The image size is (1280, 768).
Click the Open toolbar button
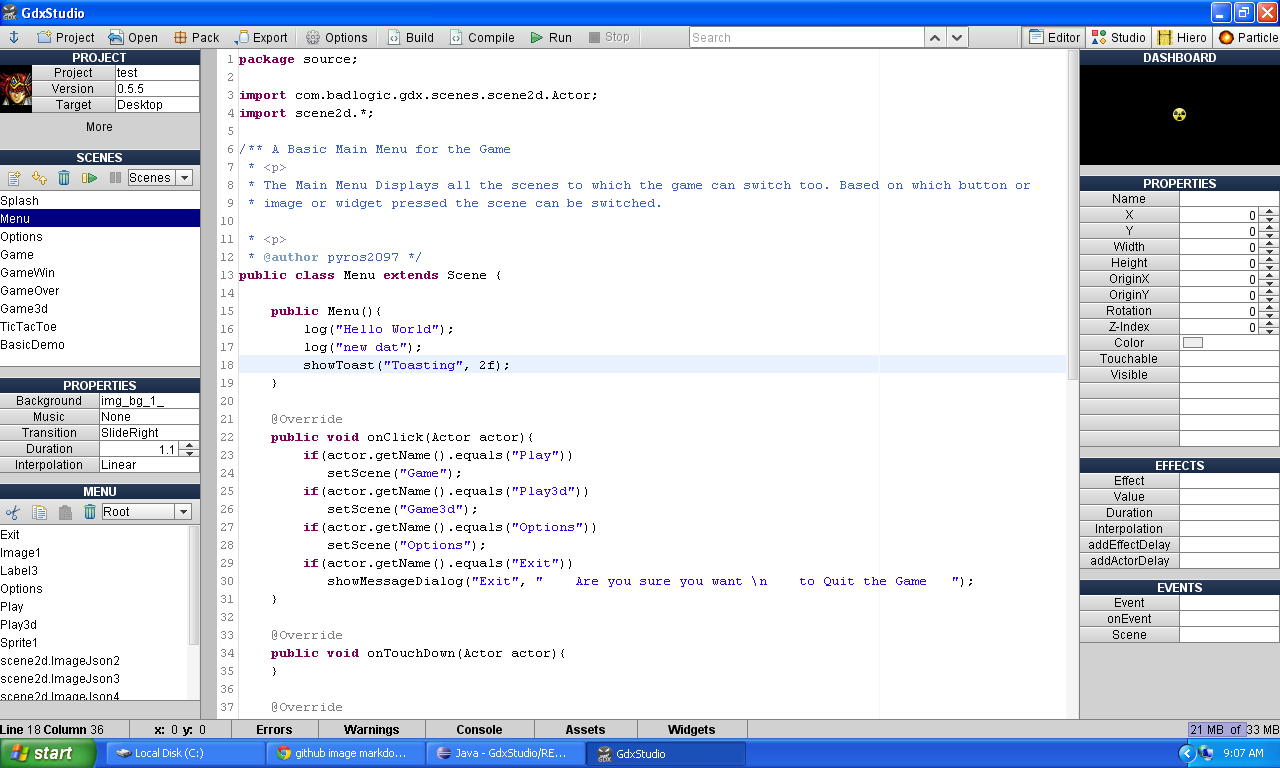(133, 37)
